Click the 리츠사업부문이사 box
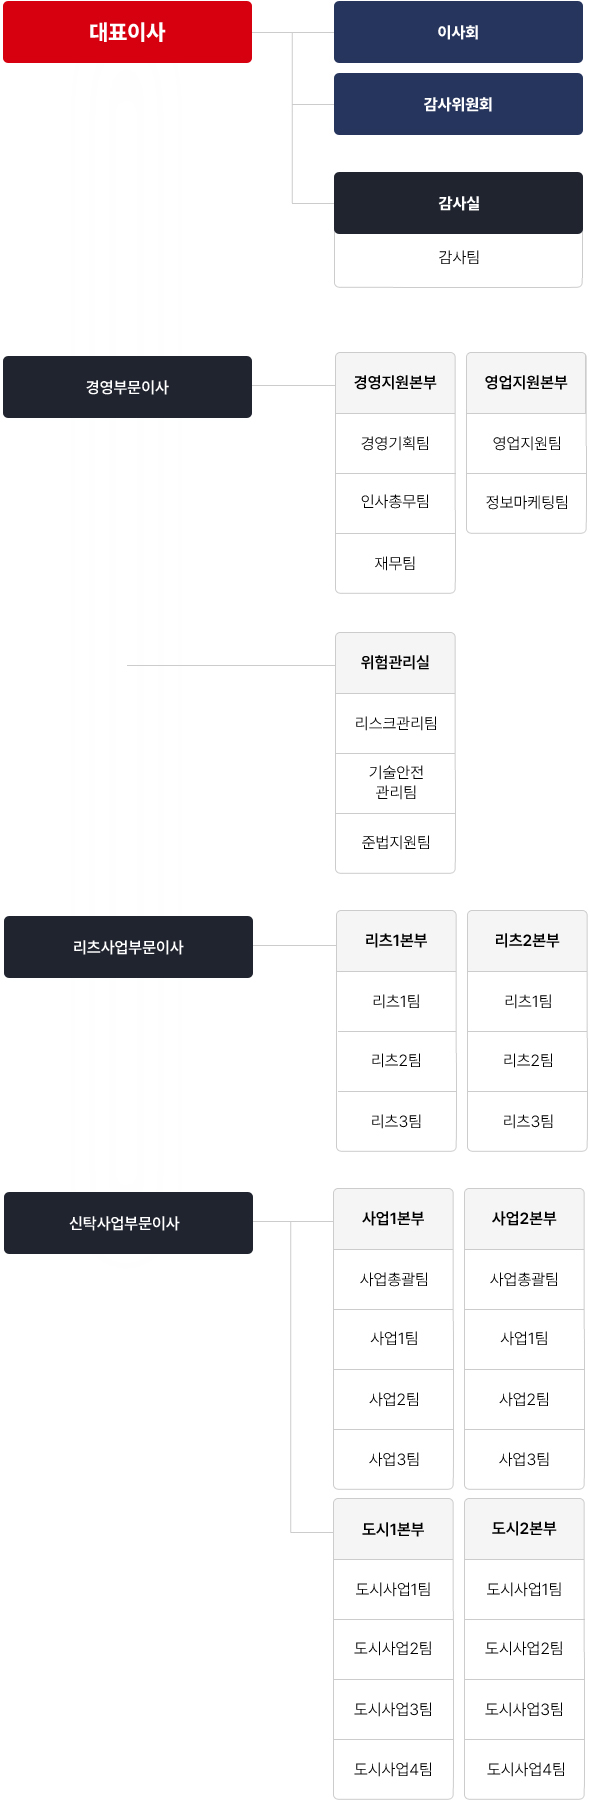The height and width of the screenshot is (1817, 590). tap(128, 947)
